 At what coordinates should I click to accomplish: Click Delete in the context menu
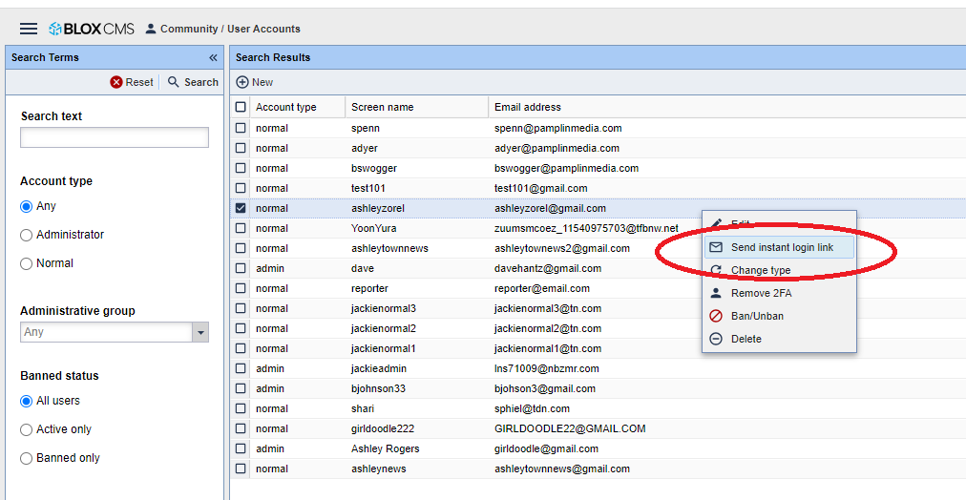coord(745,339)
